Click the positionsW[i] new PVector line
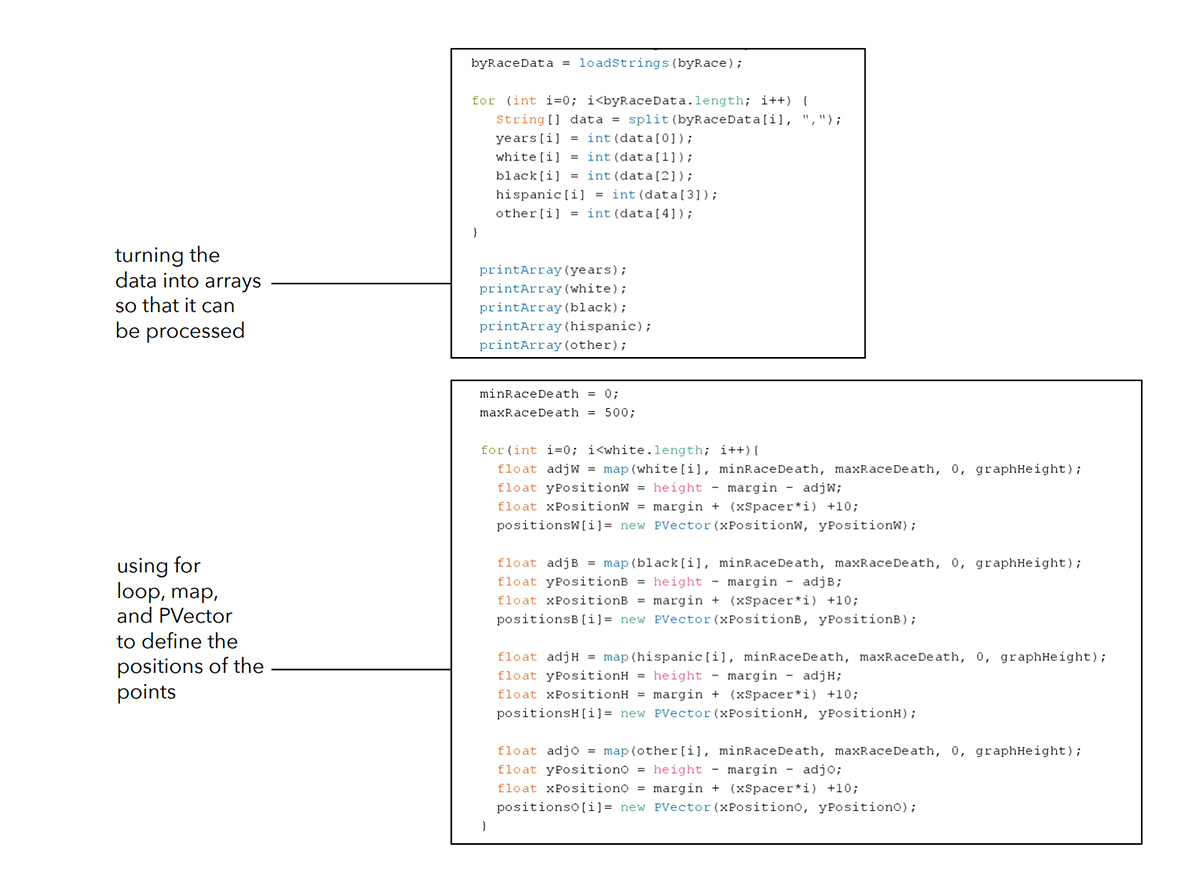 pos(705,525)
